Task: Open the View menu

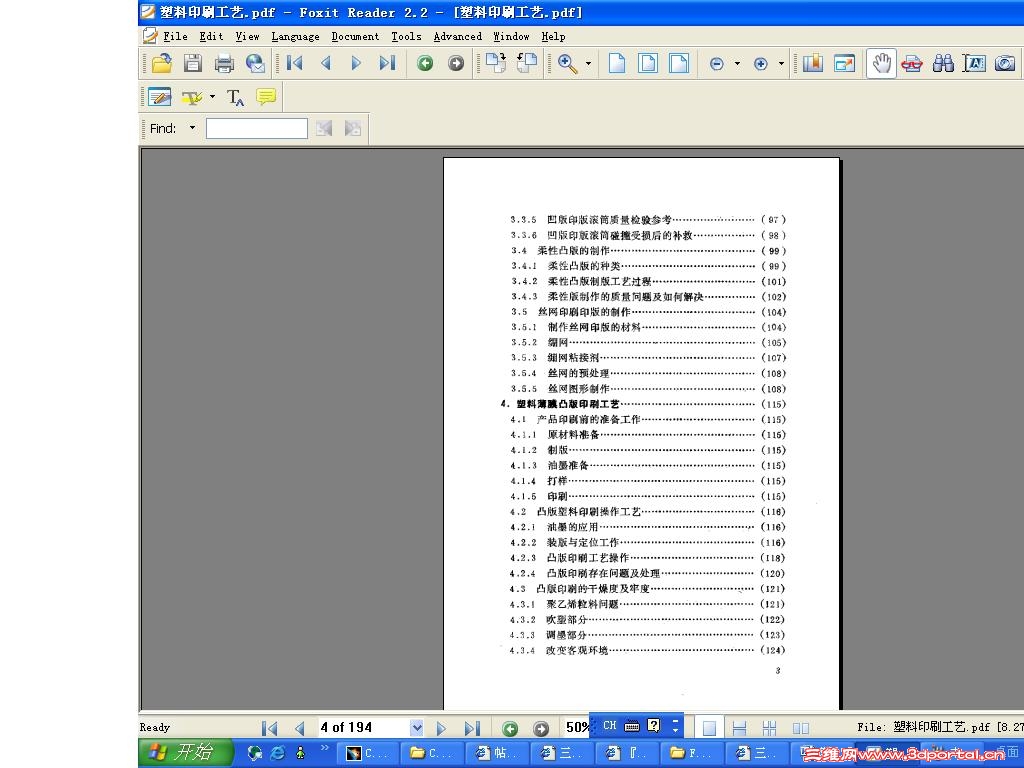Action: (x=248, y=37)
